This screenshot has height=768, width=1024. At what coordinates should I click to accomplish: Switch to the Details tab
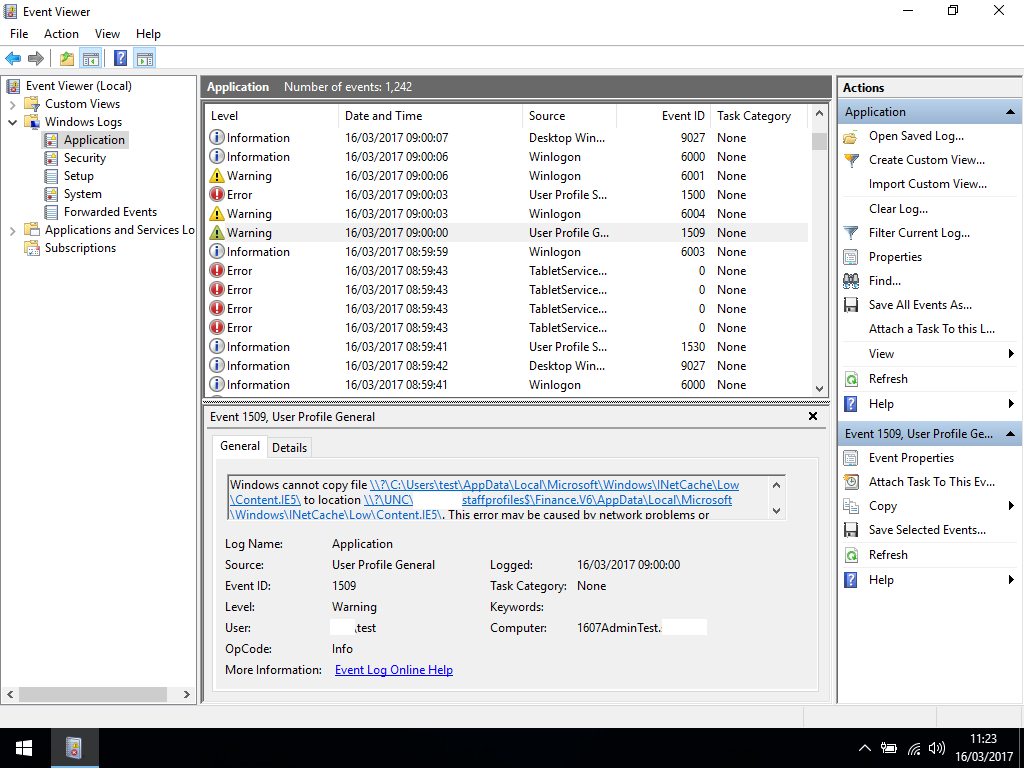289,446
